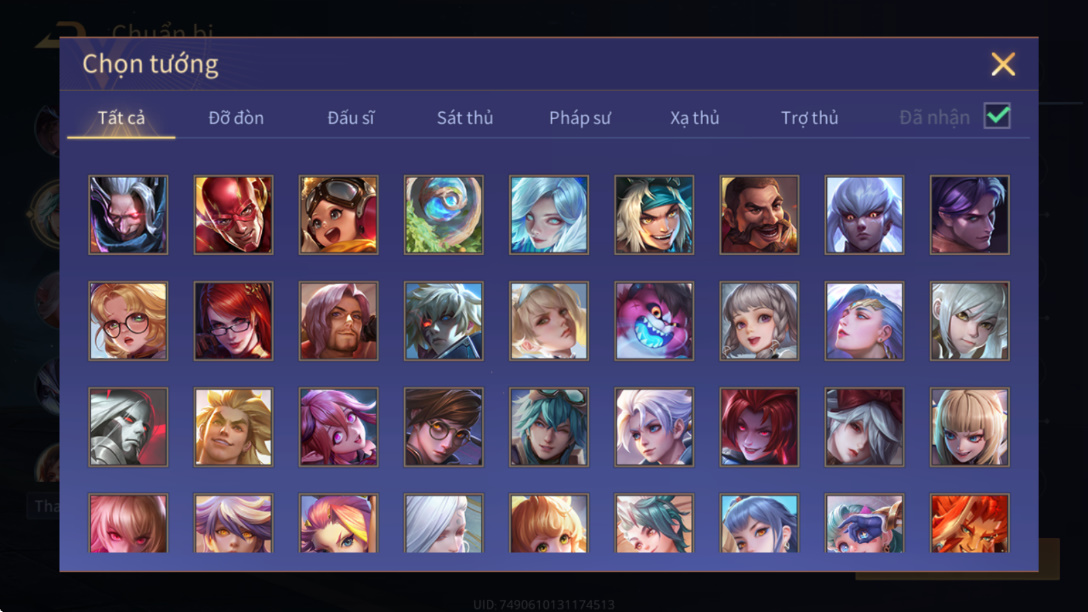This screenshot has height=612, width=1088.
Task: Select the Flash hero in red suit
Action: (x=233, y=214)
